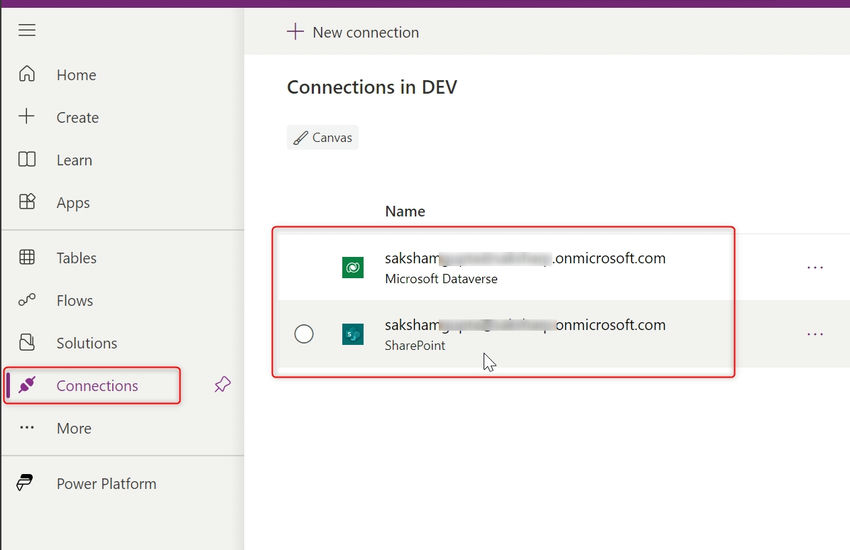Select the SharePoint connection radio button

tap(304, 334)
